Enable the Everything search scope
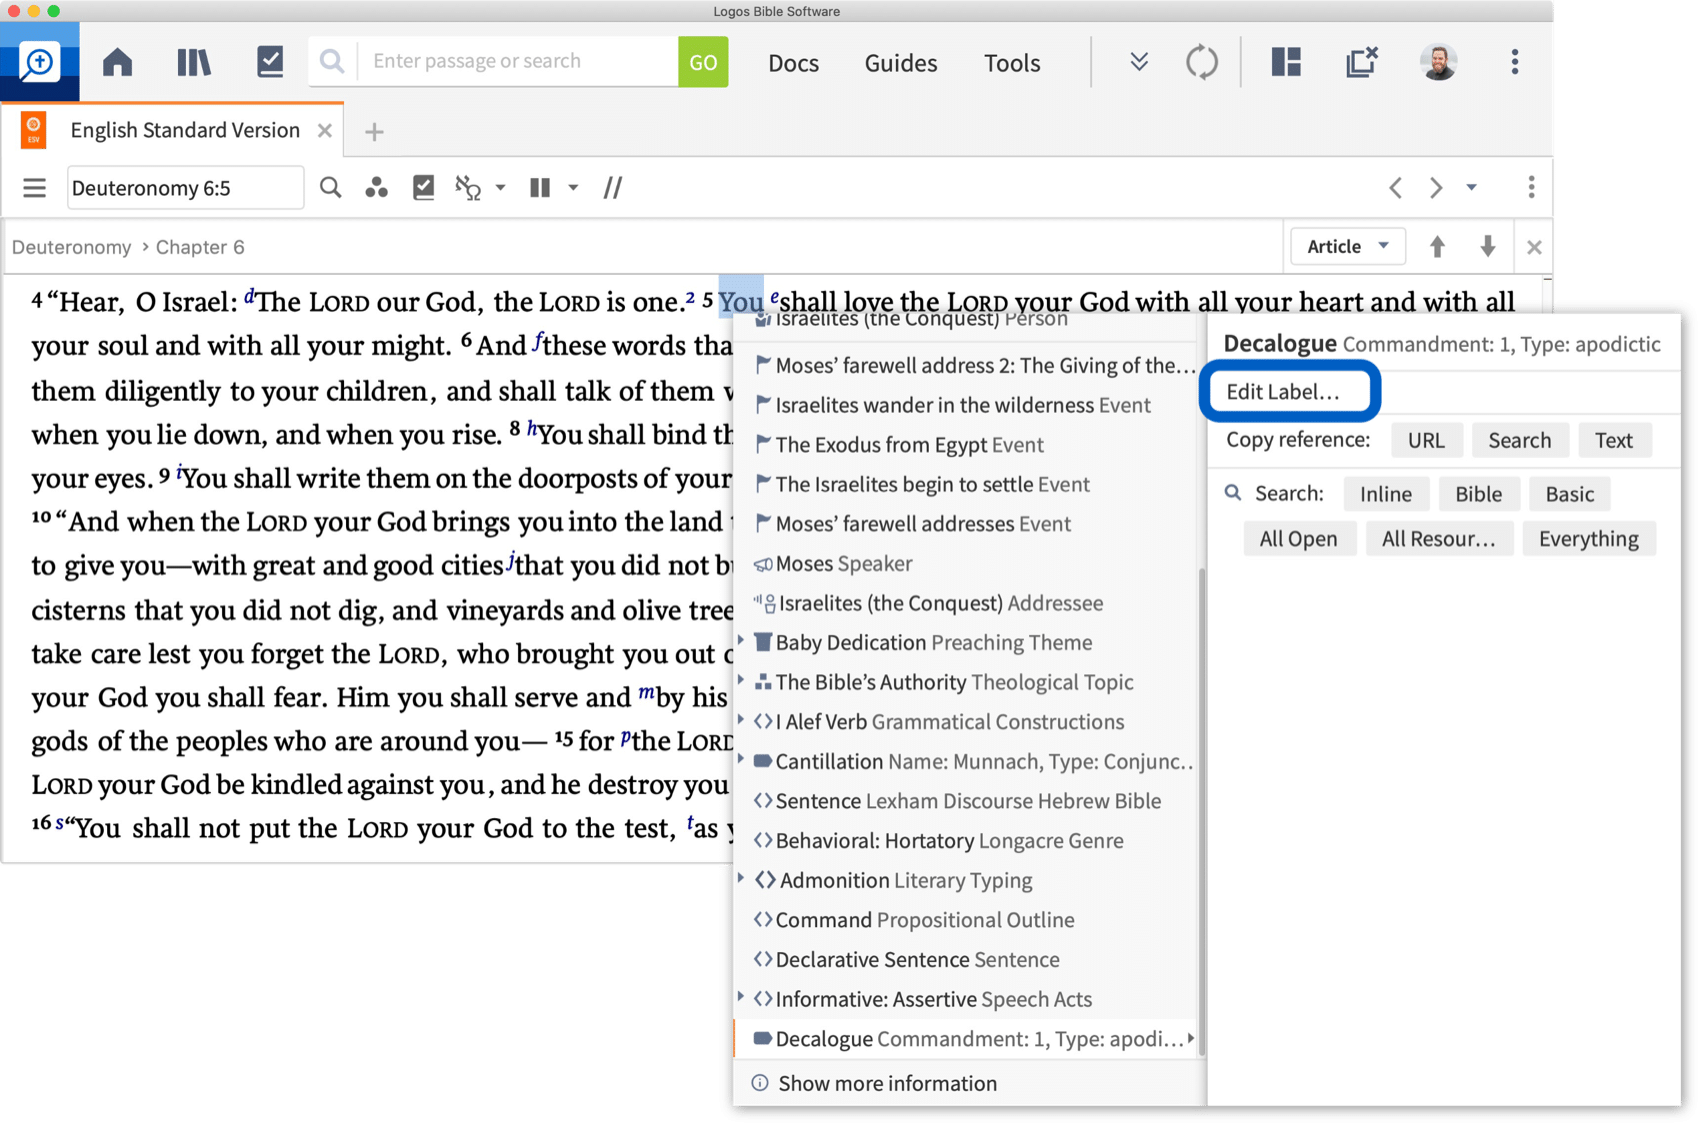Image resolution: width=1700 pixels, height=1125 pixels. click(x=1589, y=538)
